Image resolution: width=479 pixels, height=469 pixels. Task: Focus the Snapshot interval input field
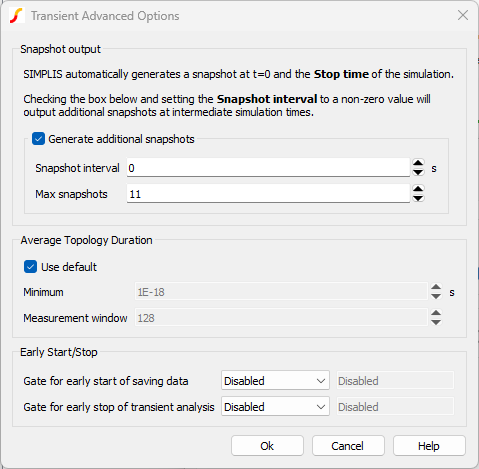(x=268, y=168)
